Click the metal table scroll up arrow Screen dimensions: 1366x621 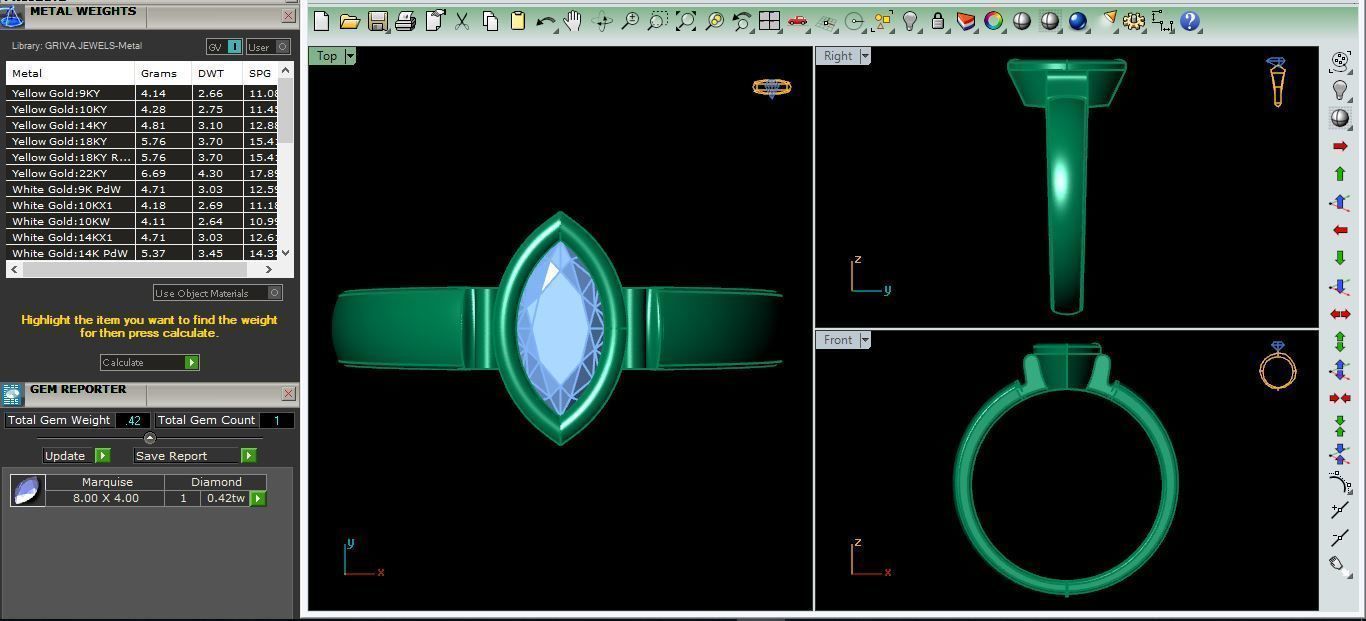click(x=286, y=70)
